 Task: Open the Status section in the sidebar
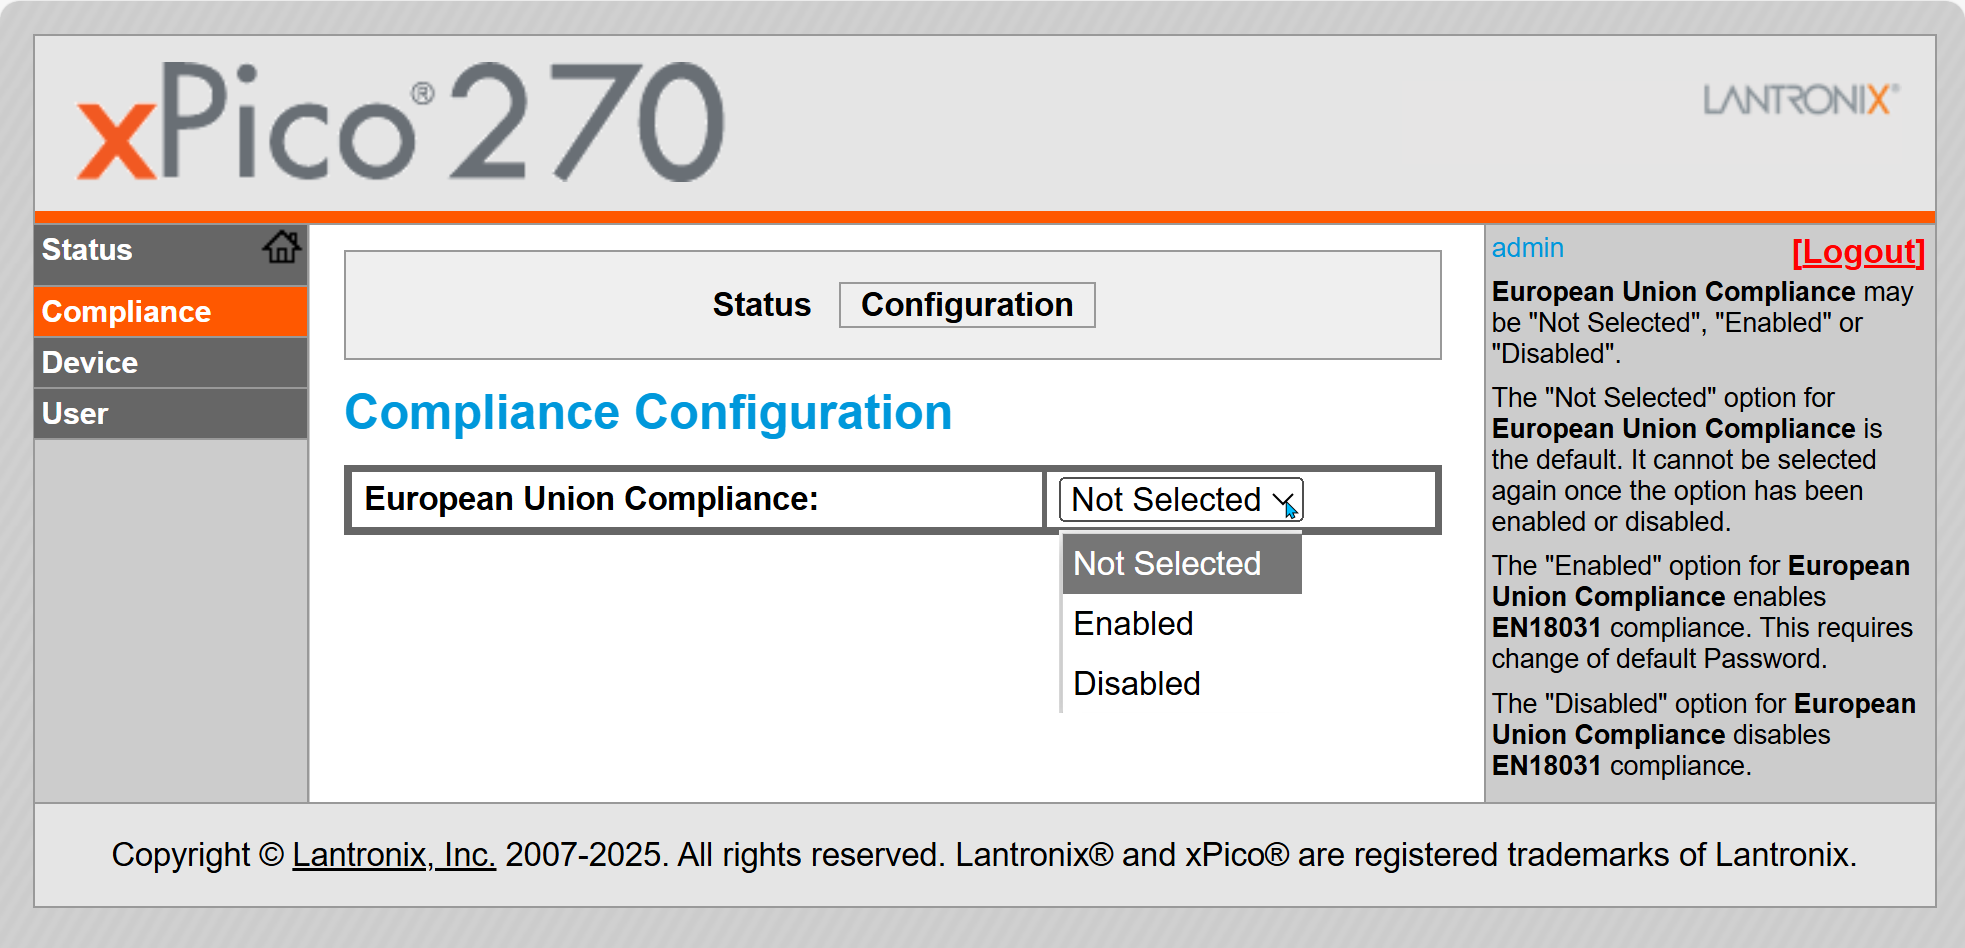88,250
